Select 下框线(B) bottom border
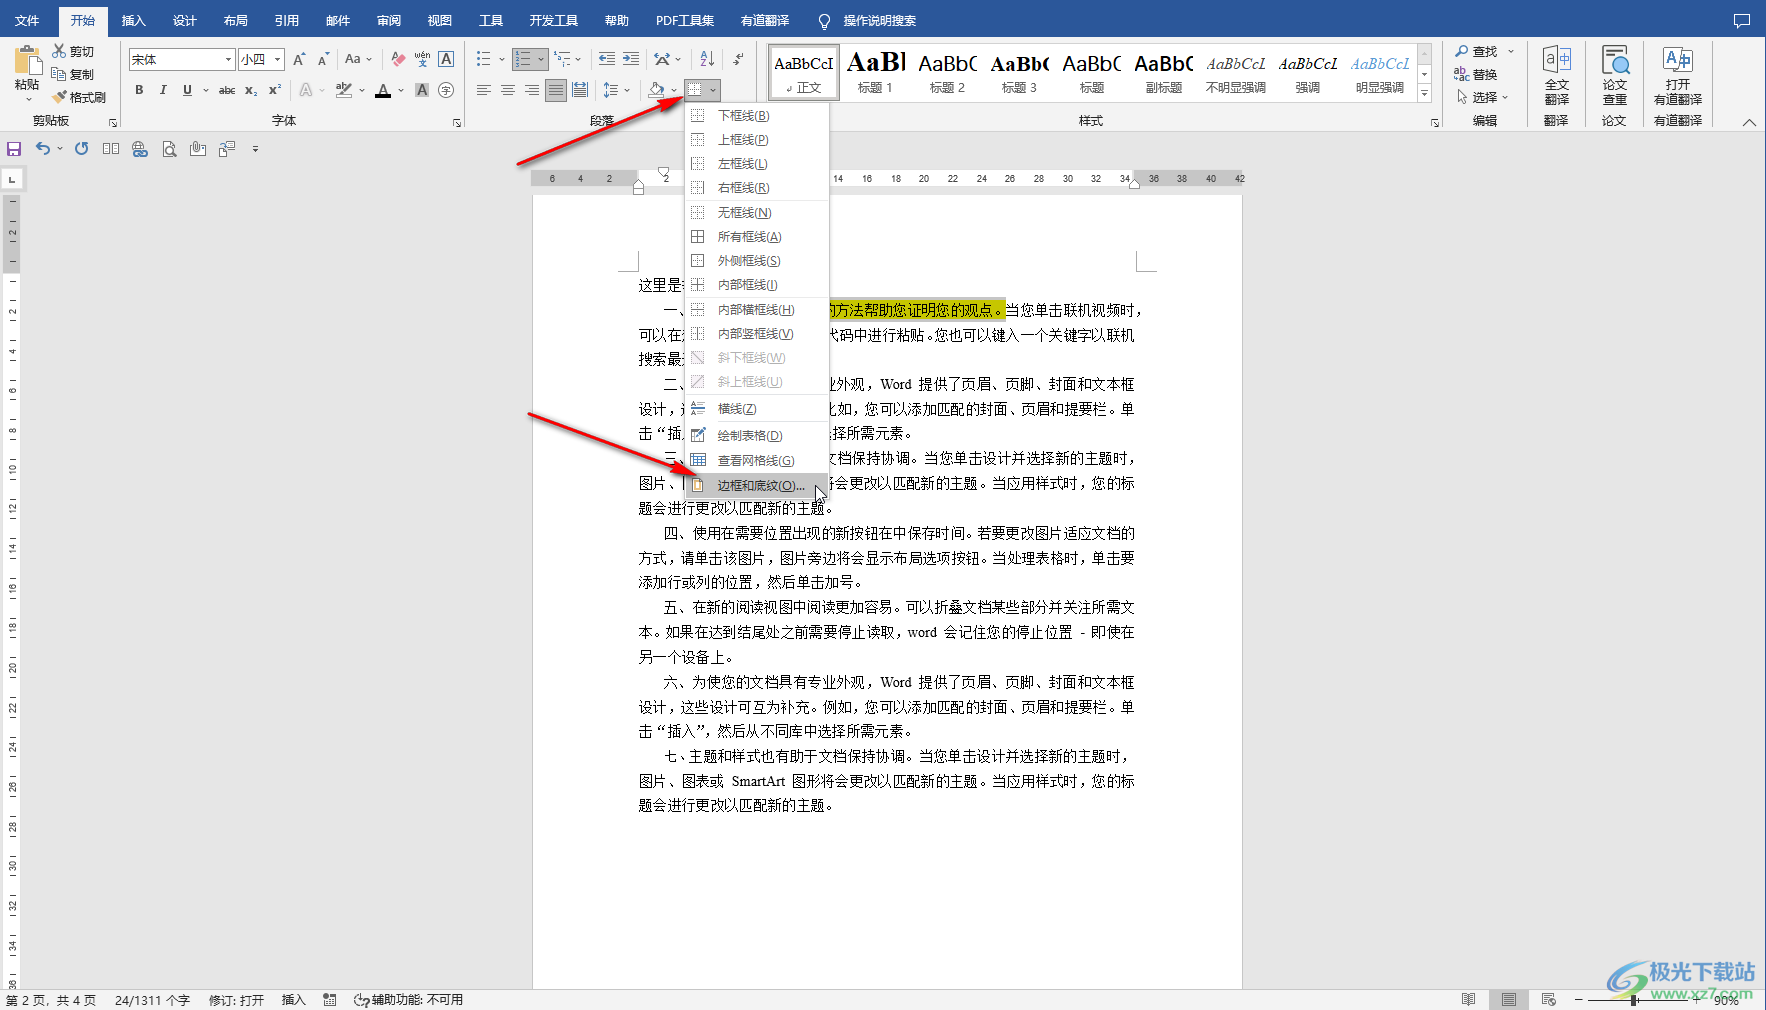The height and width of the screenshot is (1010, 1766). 757,115
